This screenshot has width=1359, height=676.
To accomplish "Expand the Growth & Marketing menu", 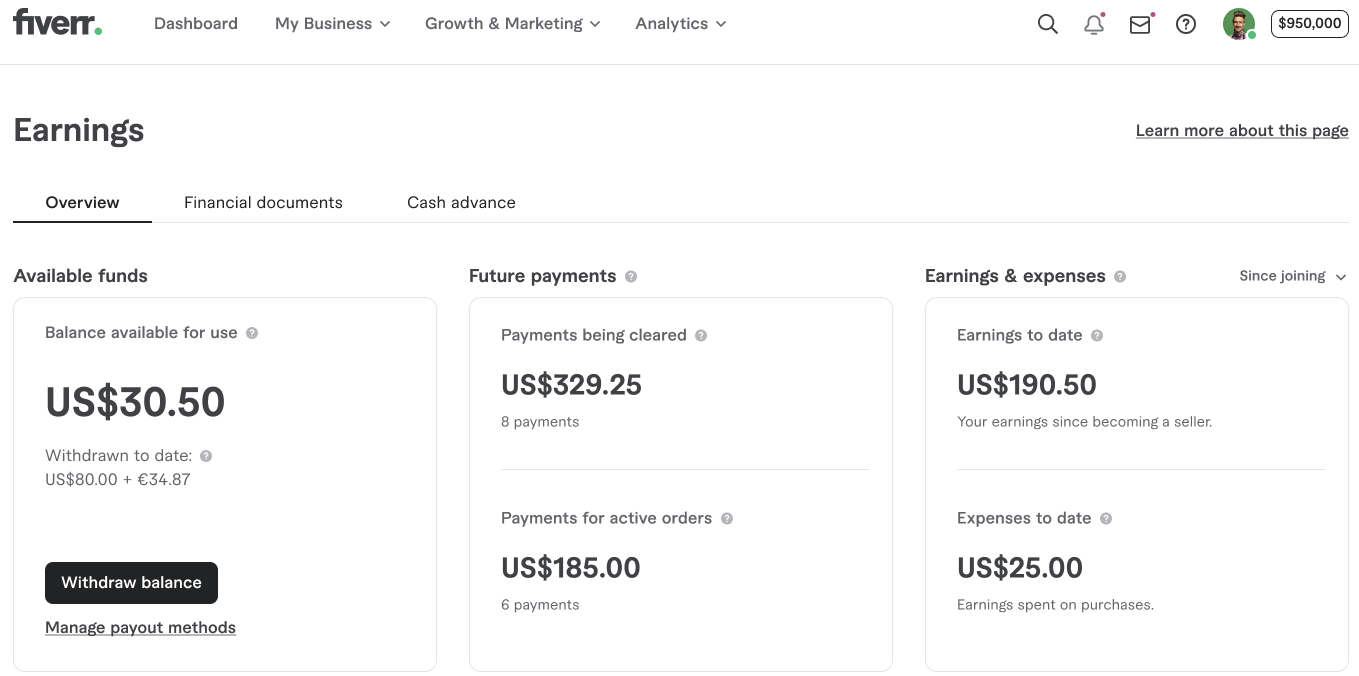I will tap(512, 23).
